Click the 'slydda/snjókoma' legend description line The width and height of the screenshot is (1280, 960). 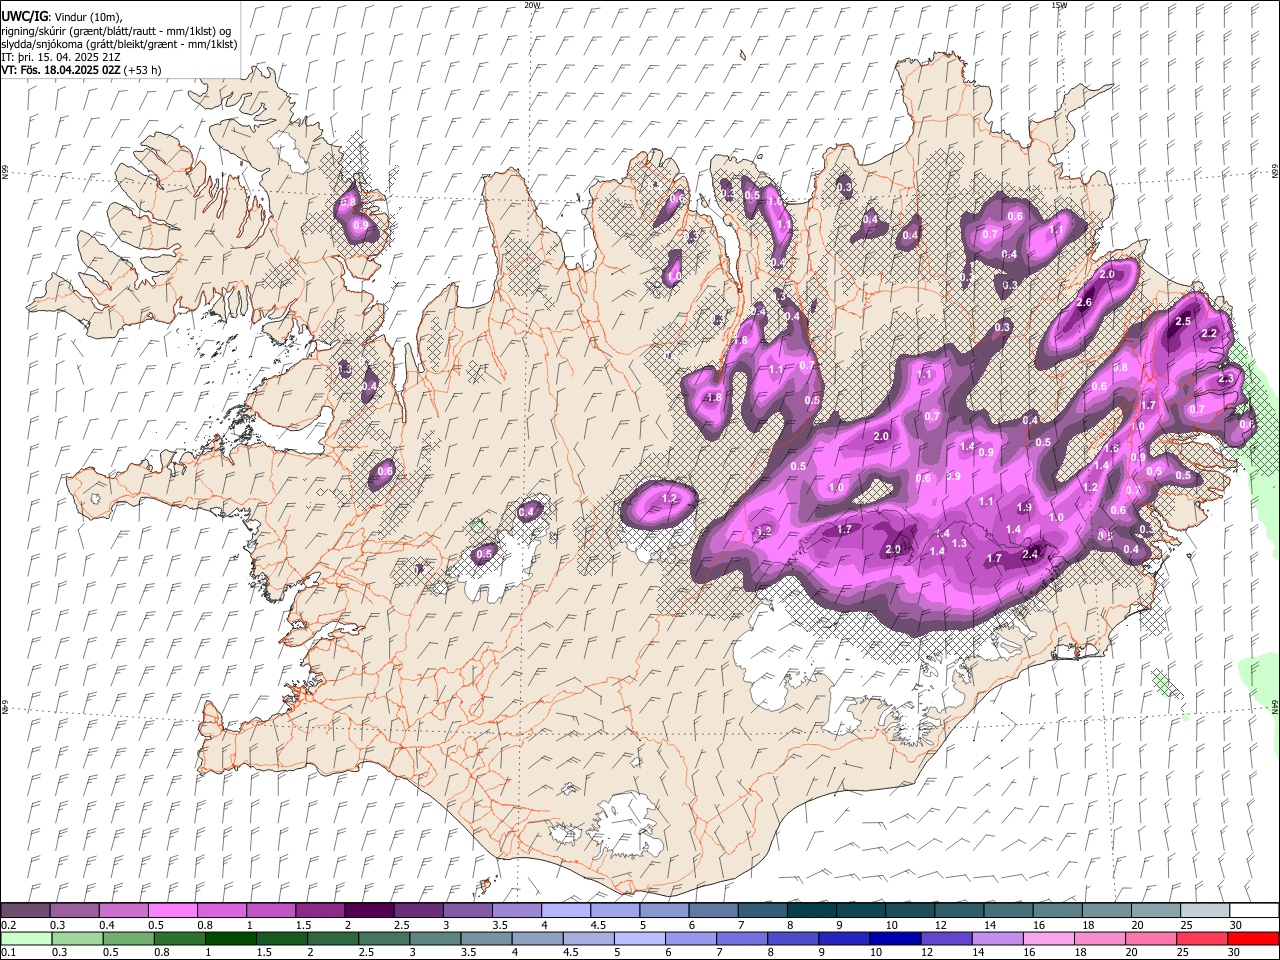pyautogui.click(x=118, y=44)
